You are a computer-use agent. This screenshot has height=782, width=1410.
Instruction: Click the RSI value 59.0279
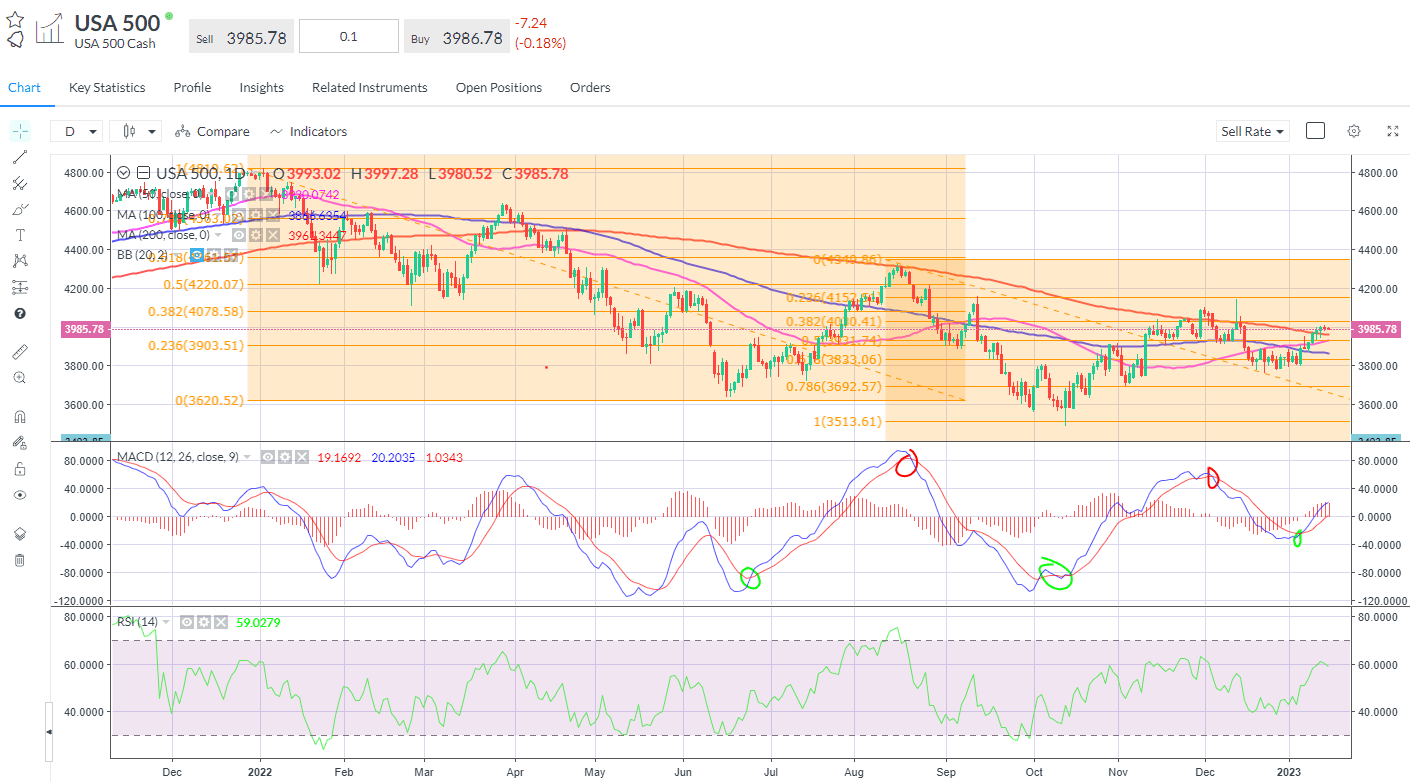258,622
